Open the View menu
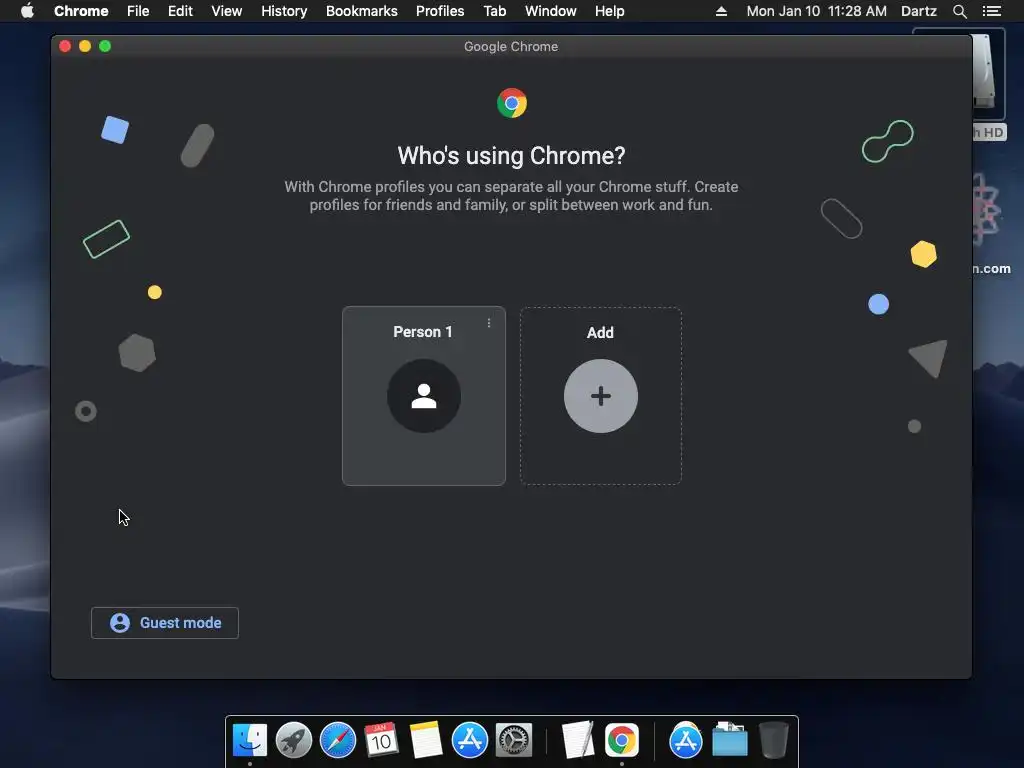 [227, 11]
